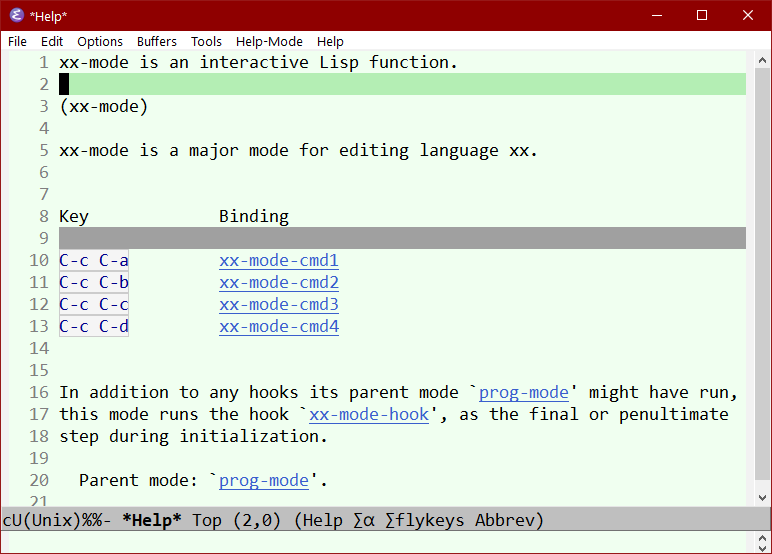Click the %% read-only indicator in mode line
772x554 pixels.
92,520
